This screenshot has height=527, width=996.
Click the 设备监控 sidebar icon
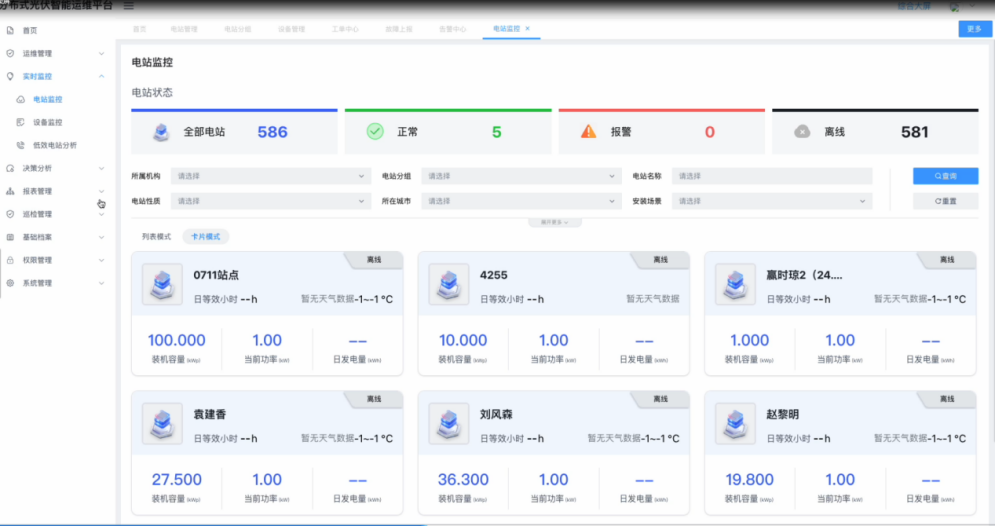(x=21, y=122)
